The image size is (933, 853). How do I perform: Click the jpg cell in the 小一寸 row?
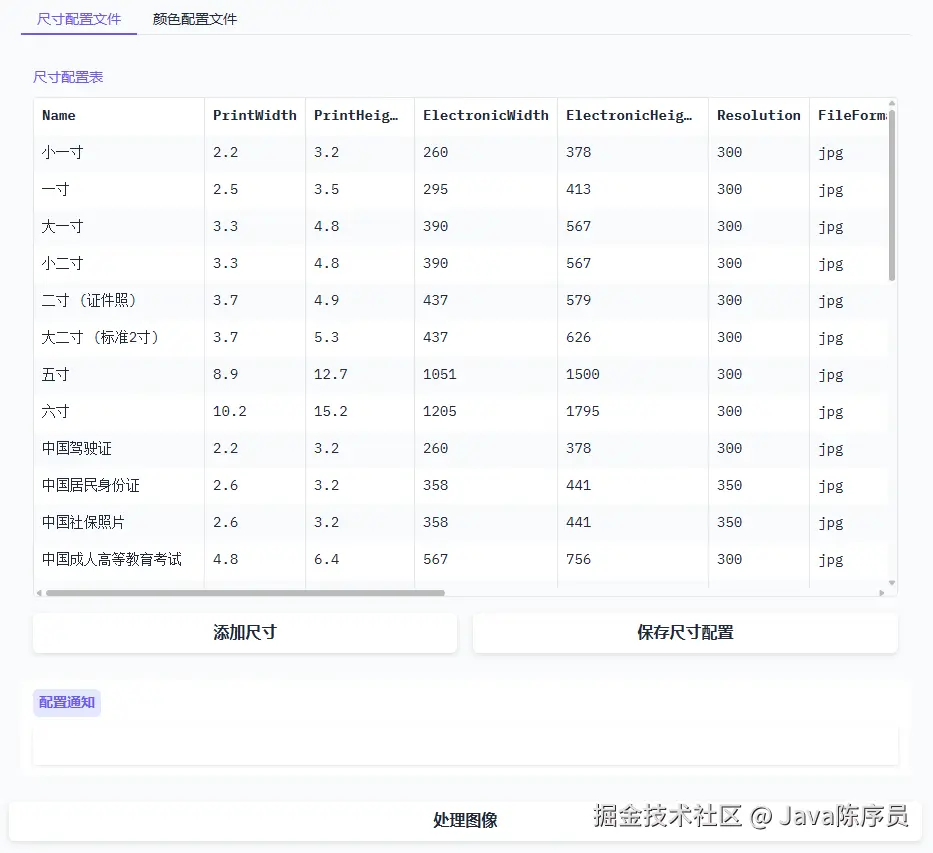coord(849,153)
